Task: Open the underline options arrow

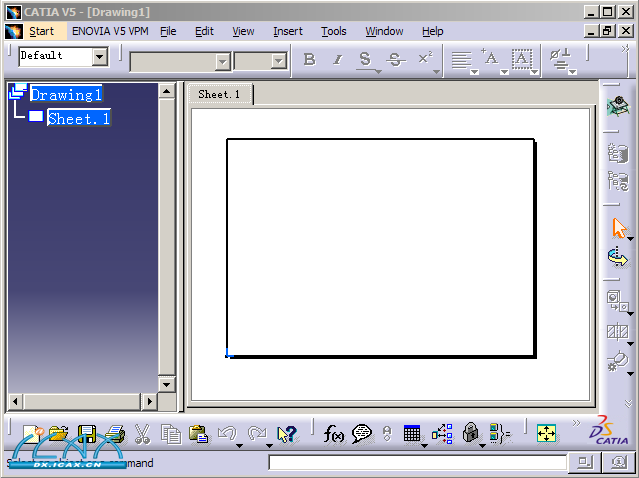Action: point(378,72)
